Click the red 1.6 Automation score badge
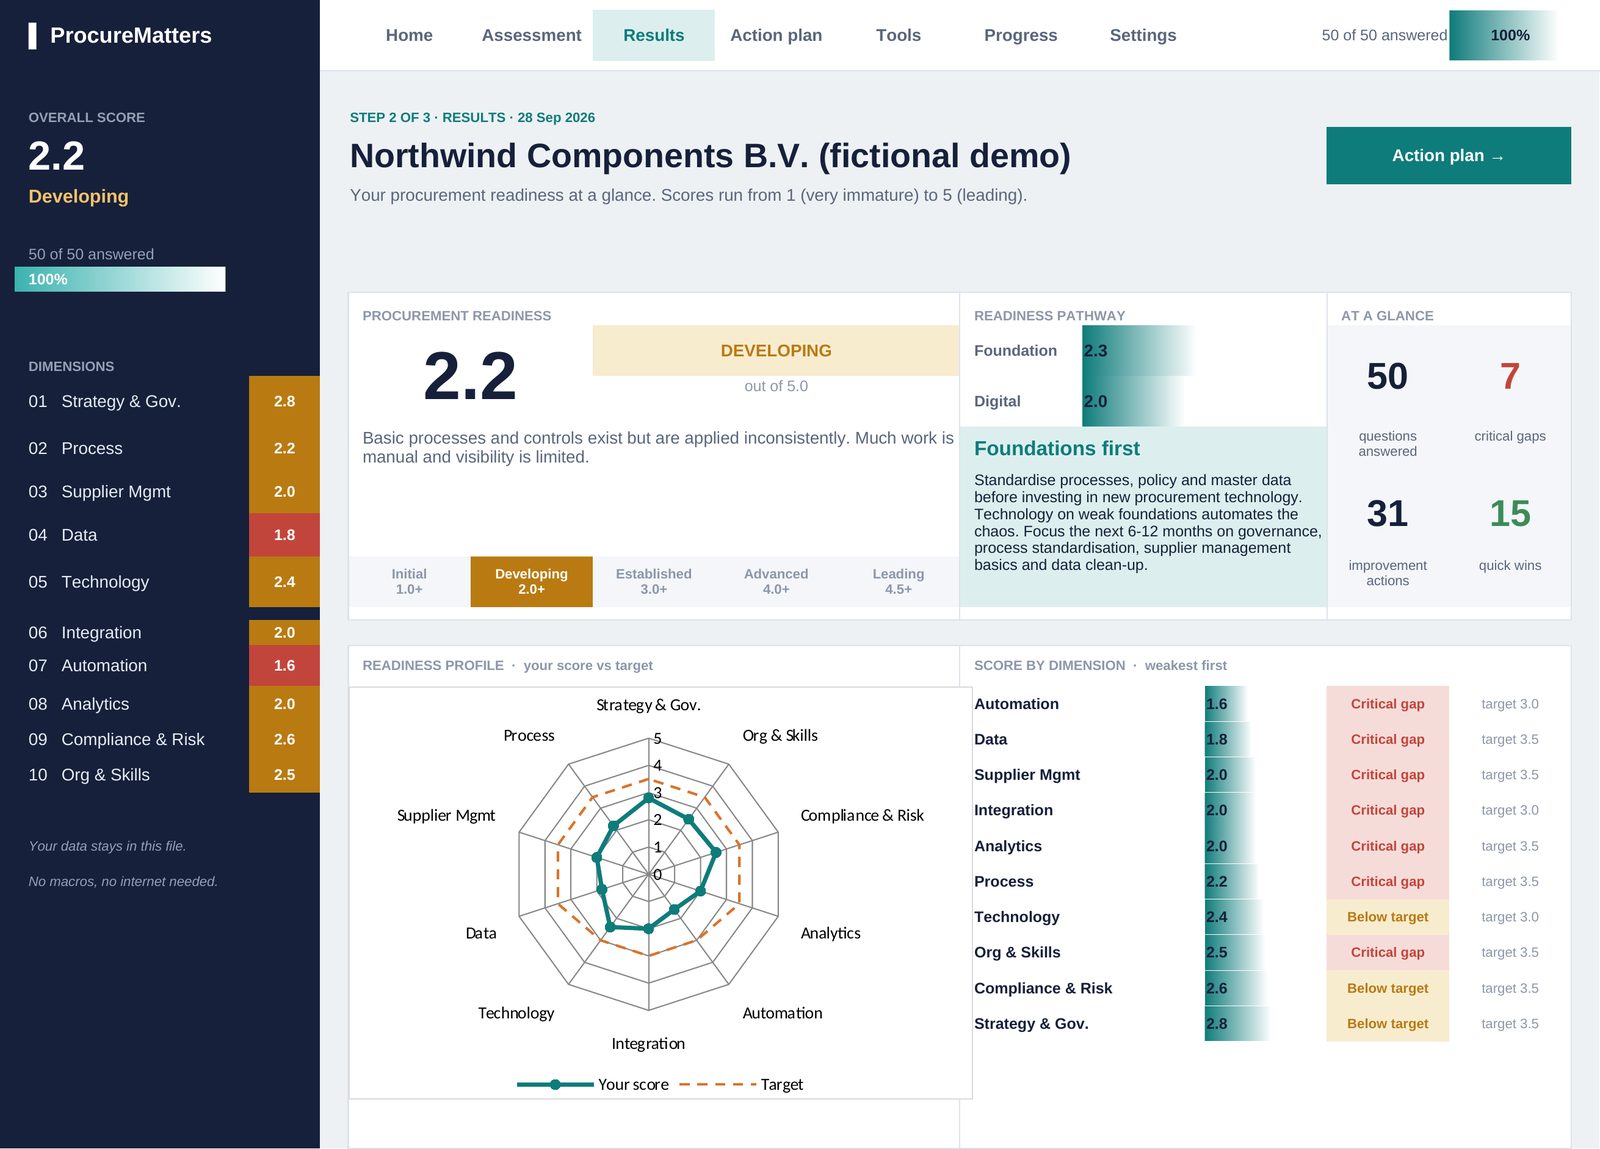The width and height of the screenshot is (1600, 1149). click(284, 665)
